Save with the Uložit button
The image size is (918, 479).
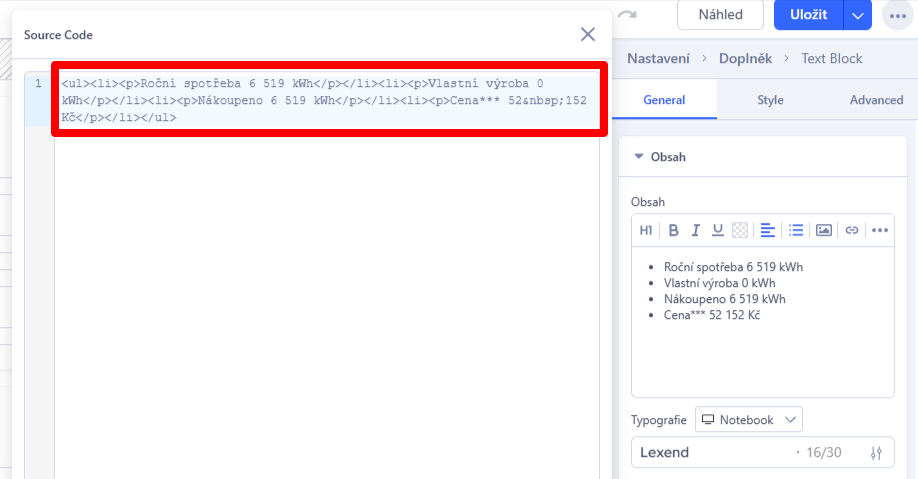pyautogui.click(x=809, y=15)
